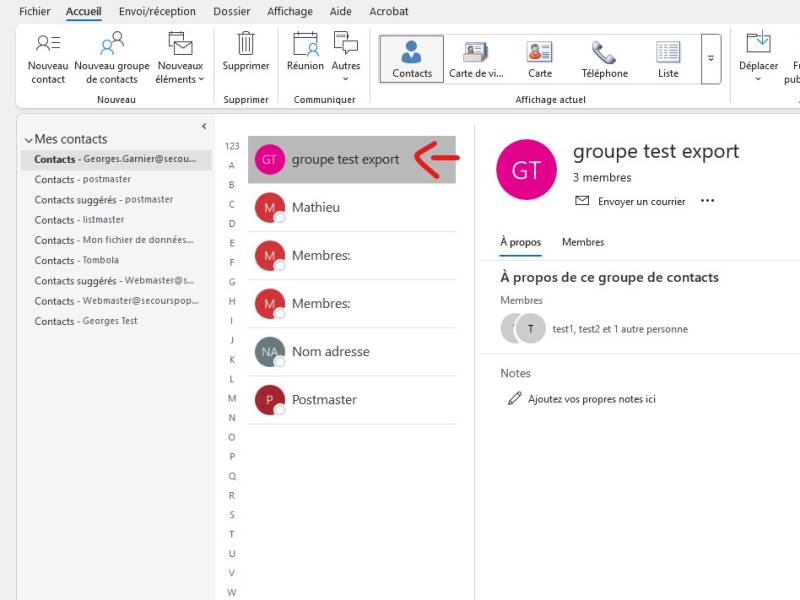Select Contacts - Webmaster@secourspop folder
The image size is (800, 600).
[x=116, y=301]
